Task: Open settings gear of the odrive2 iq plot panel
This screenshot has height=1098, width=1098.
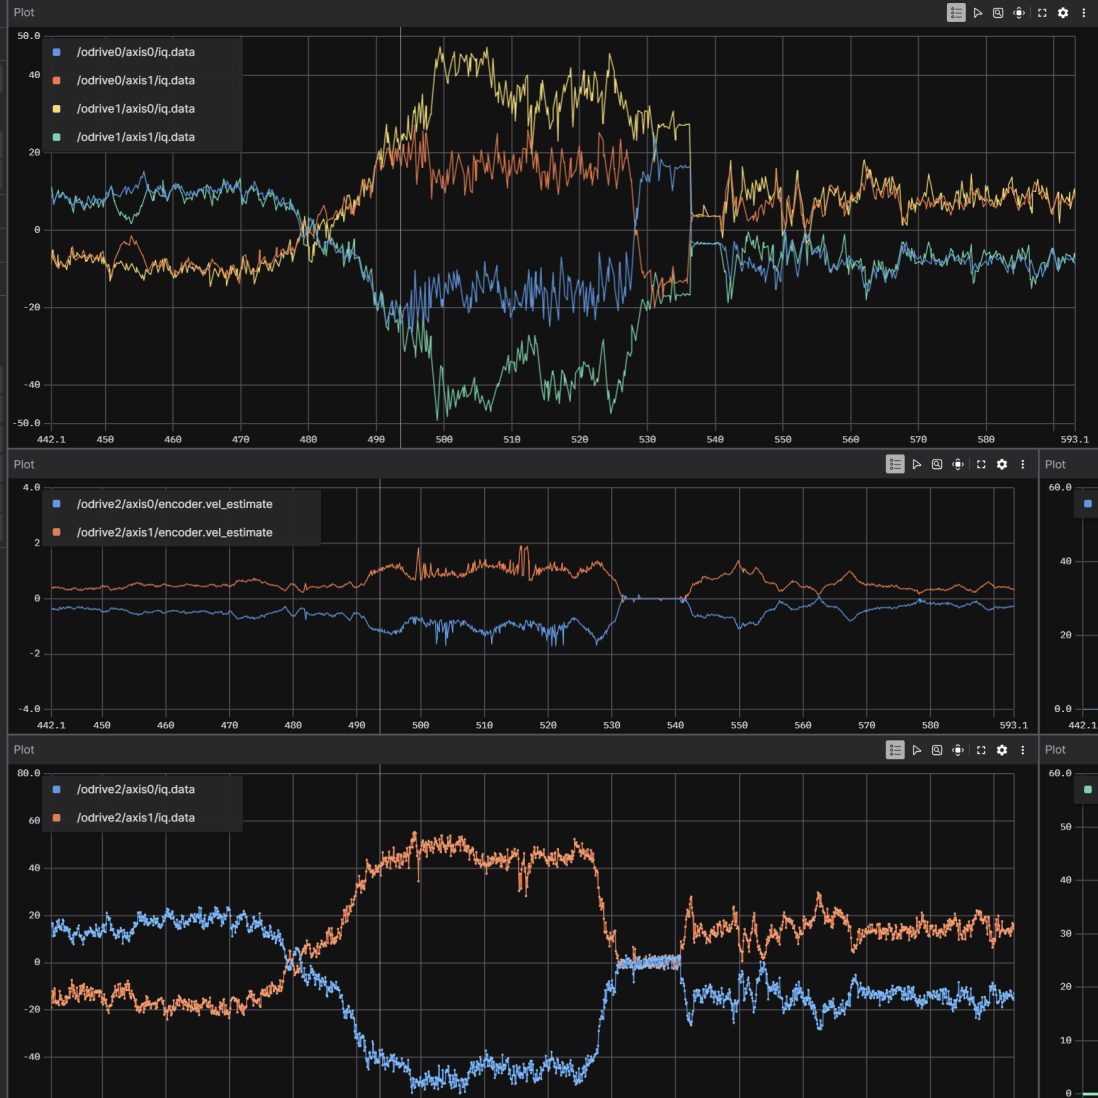Action: pyautogui.click(x=1002, y=750)
